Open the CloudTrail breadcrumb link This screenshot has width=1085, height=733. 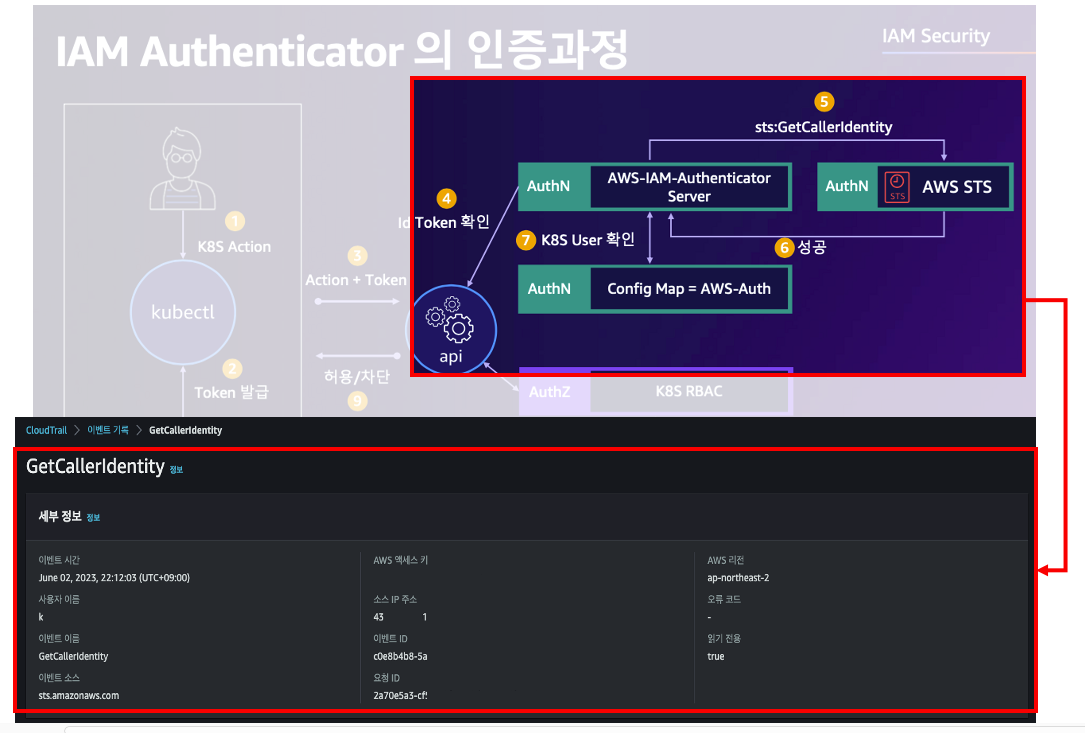(46, 431)
